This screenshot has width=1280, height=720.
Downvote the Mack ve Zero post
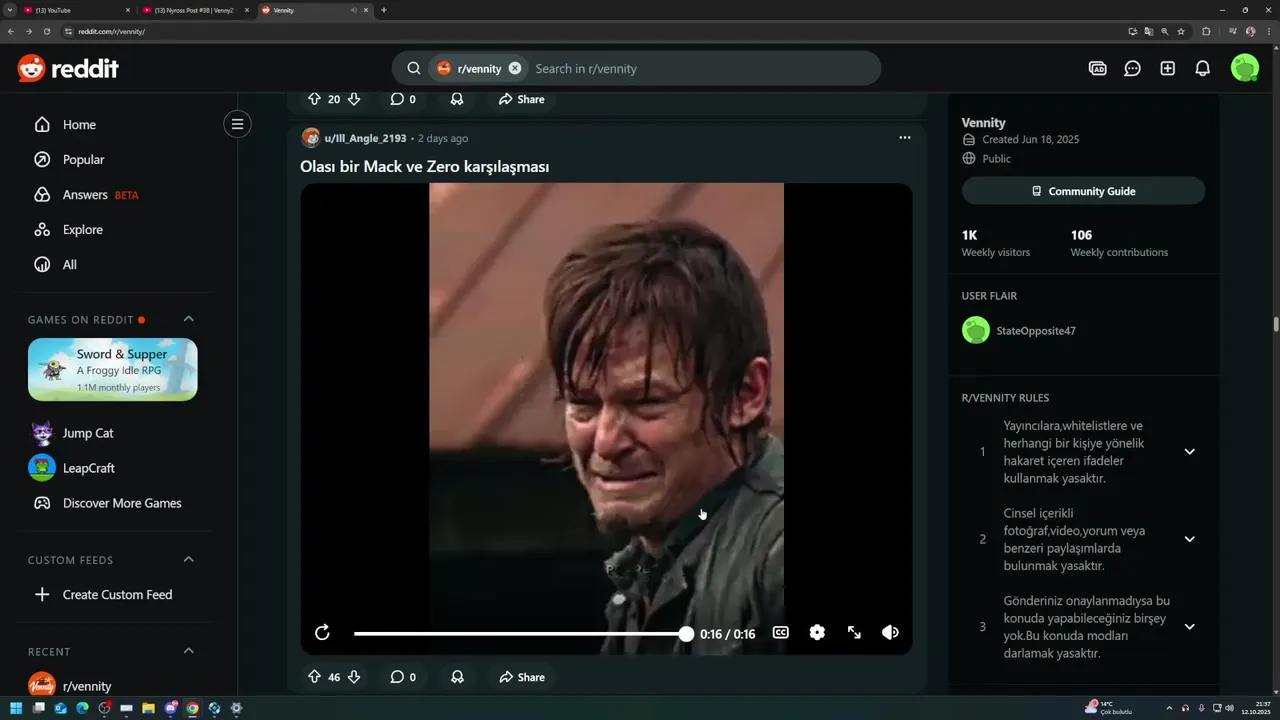tap(353, 677)
